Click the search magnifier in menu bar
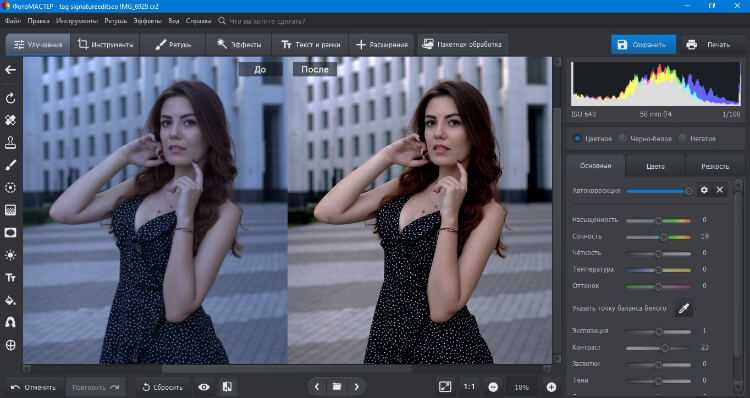 [x=221, y=21]
